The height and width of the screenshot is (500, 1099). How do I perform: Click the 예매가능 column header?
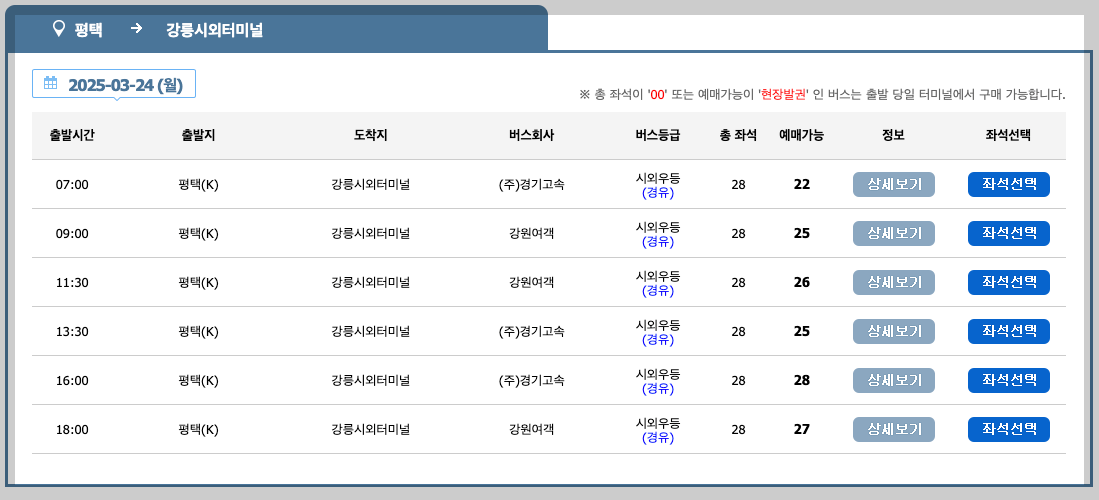tap(802, 136)
